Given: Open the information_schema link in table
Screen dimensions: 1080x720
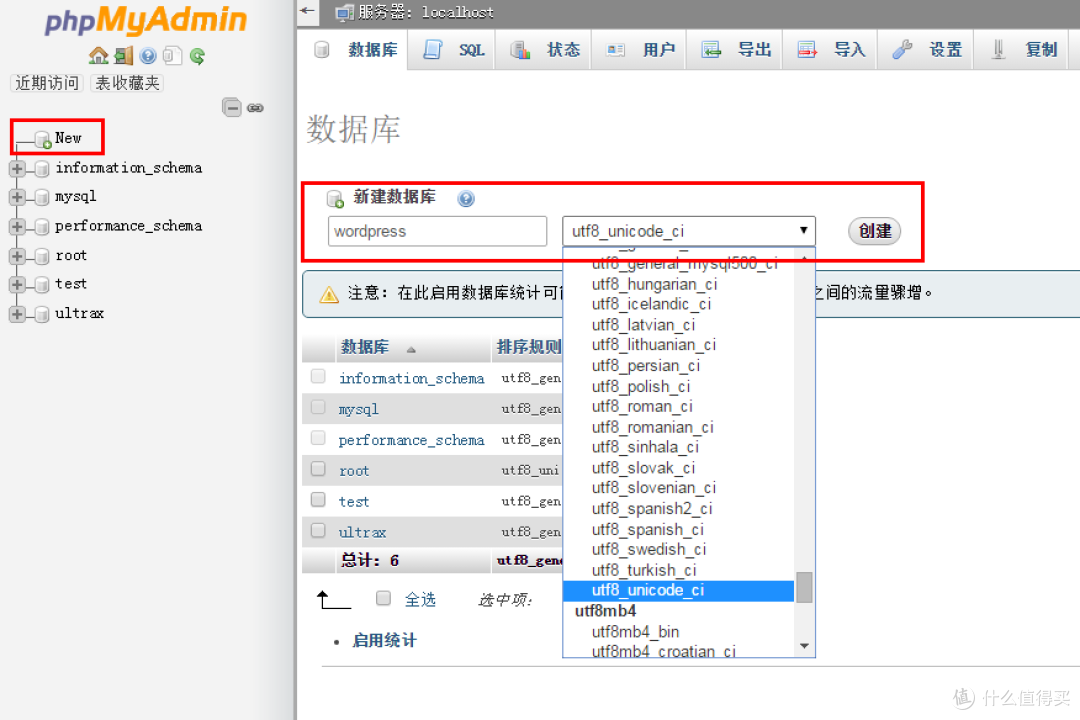Looking at the screenshot, I should (411, 378).
